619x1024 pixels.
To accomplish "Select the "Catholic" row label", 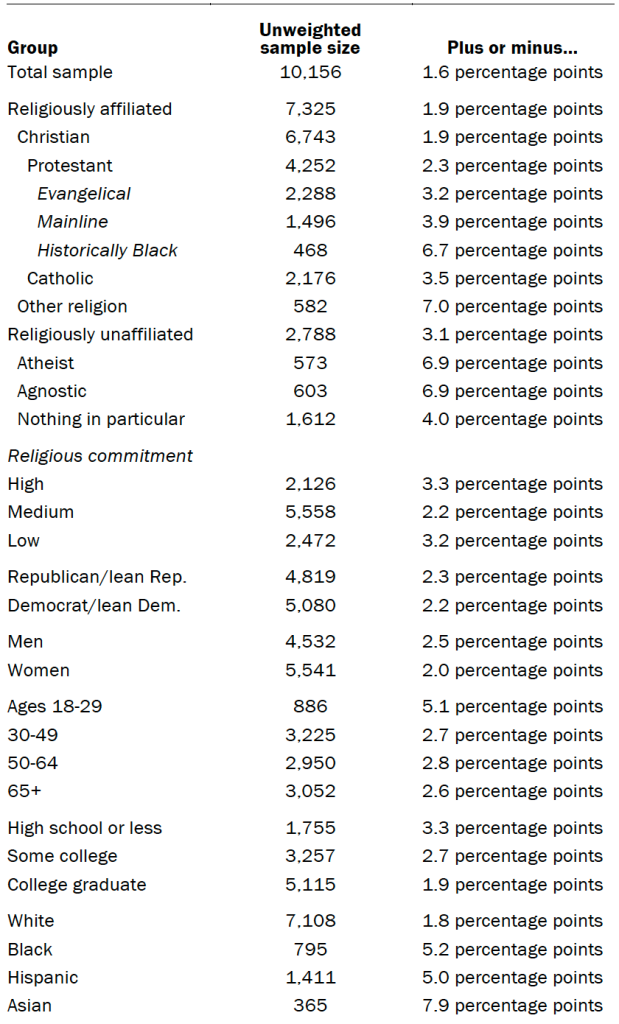I will 60,278.
